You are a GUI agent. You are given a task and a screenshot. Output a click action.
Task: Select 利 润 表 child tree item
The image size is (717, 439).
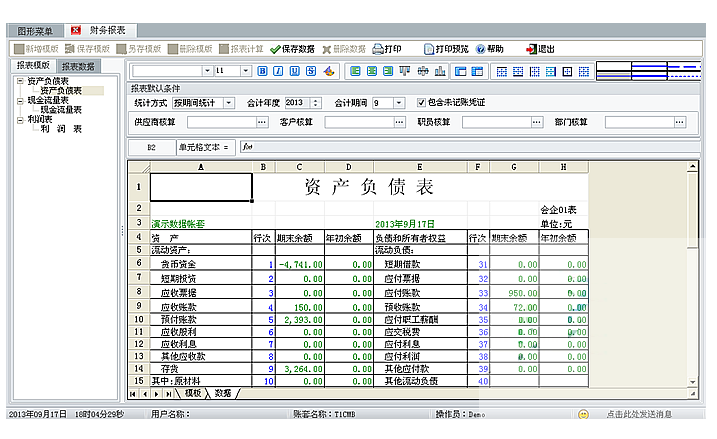tap(61, 129)
